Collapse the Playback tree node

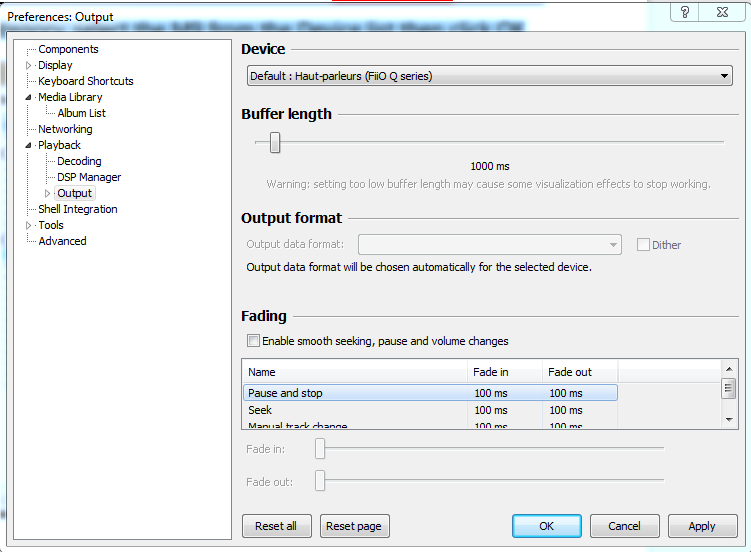coord(28,145)
